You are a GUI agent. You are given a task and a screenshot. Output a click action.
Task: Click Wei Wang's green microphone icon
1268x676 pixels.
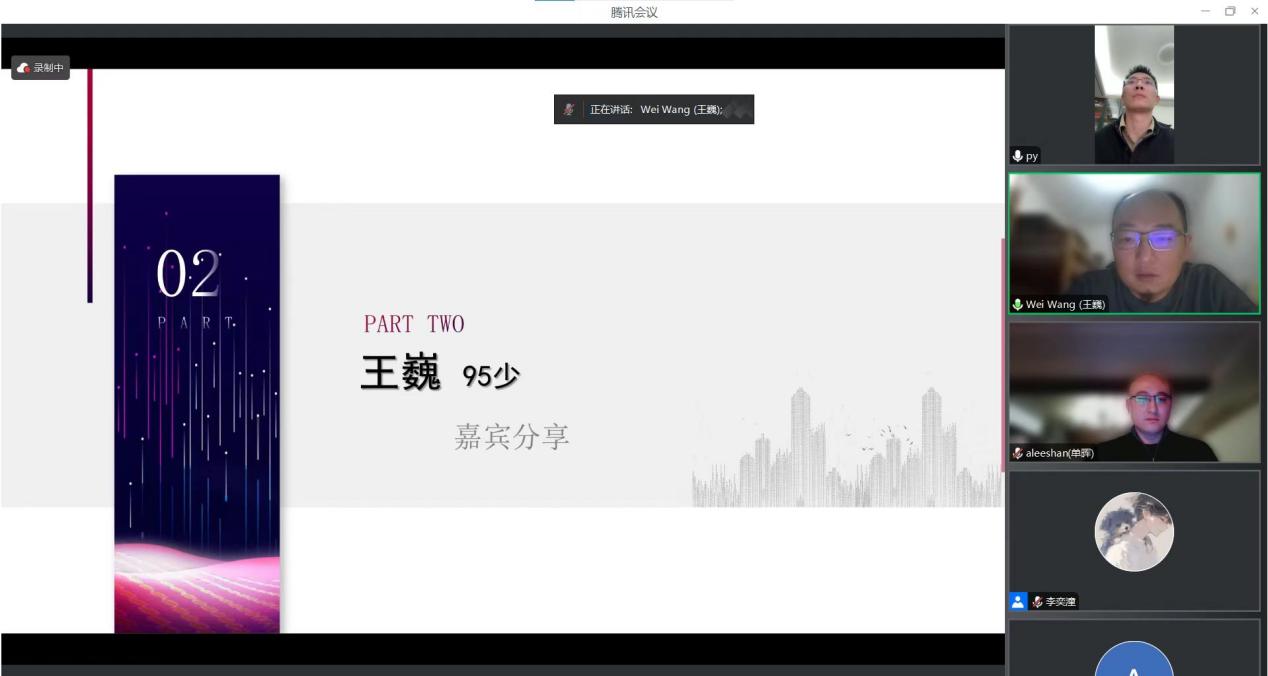coord(1018,304)
